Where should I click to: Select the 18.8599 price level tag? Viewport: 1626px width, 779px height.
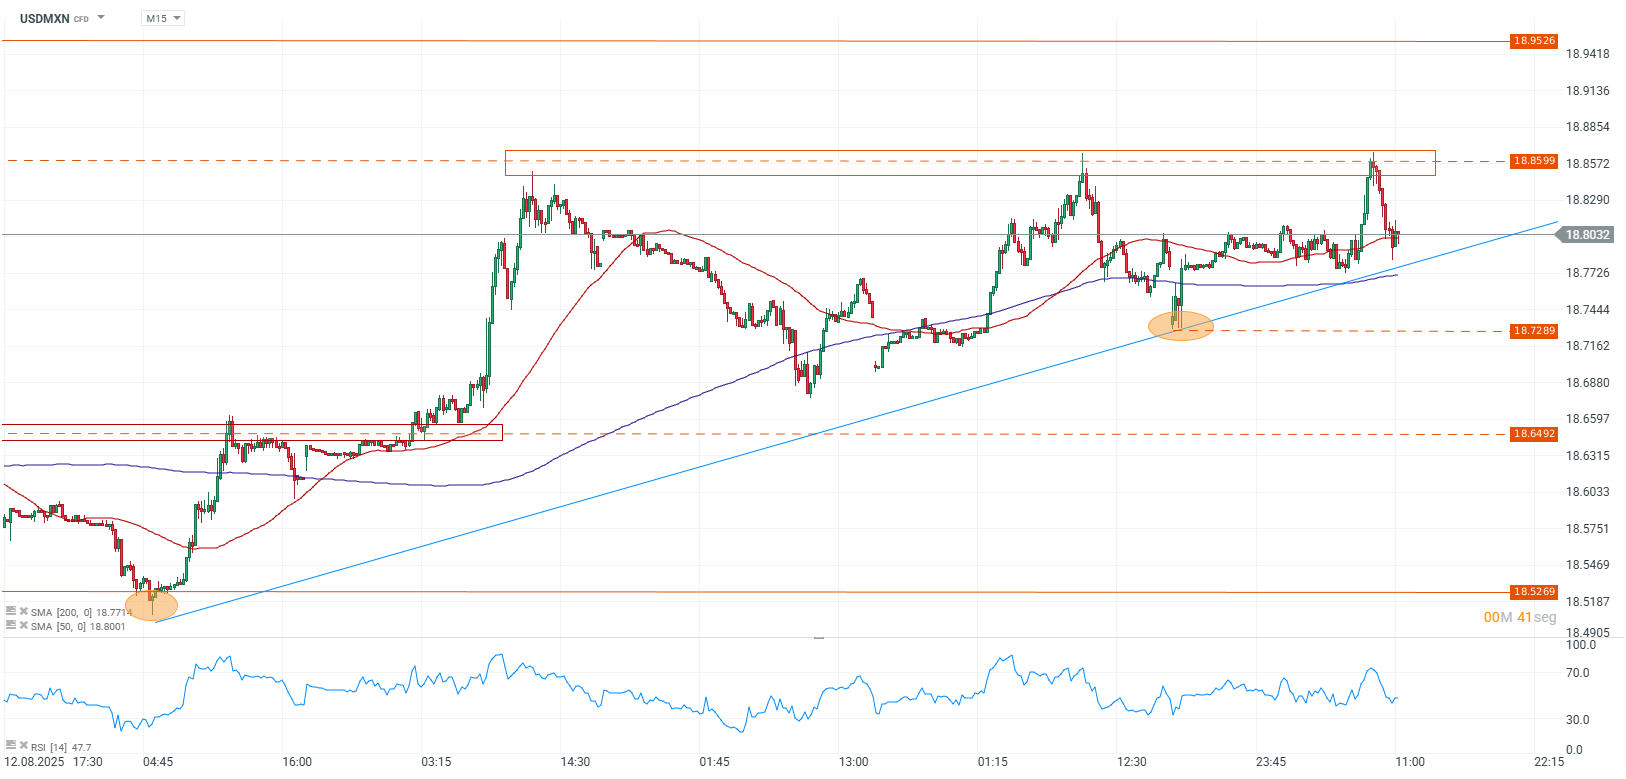tap(1534, 161)
